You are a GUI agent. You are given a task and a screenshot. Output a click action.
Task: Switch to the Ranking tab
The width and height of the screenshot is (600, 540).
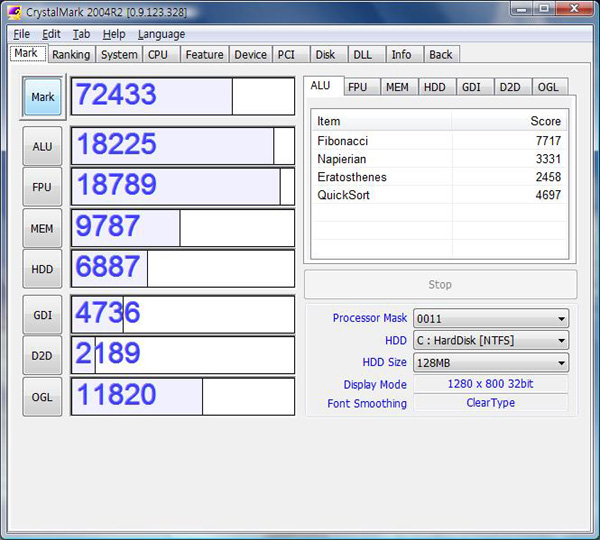(x=71, y=54)
